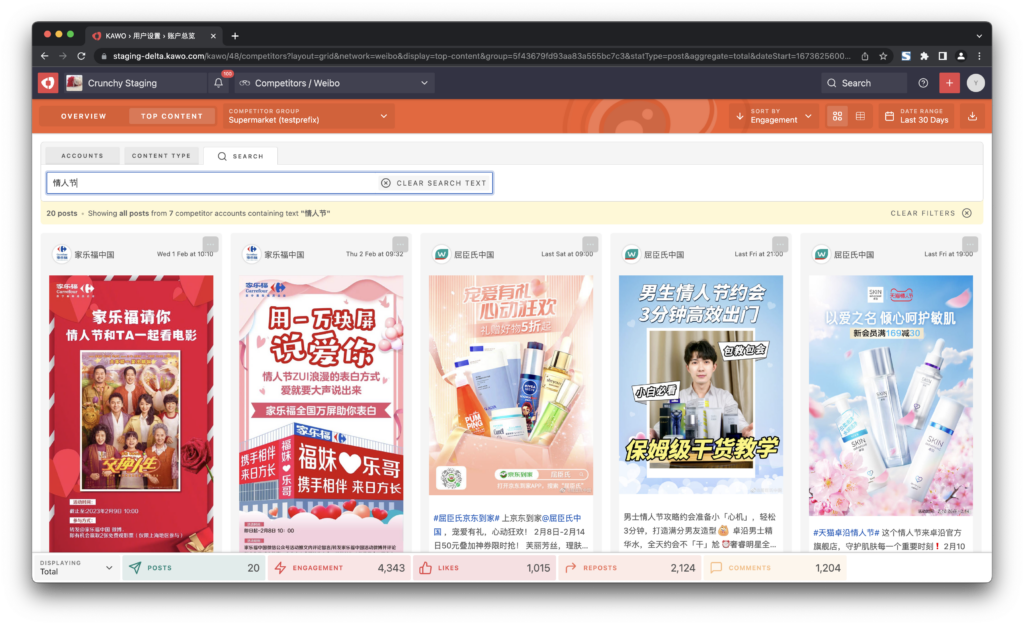
Task: Open the Accounts filter tab
Action: click(82, 156)
